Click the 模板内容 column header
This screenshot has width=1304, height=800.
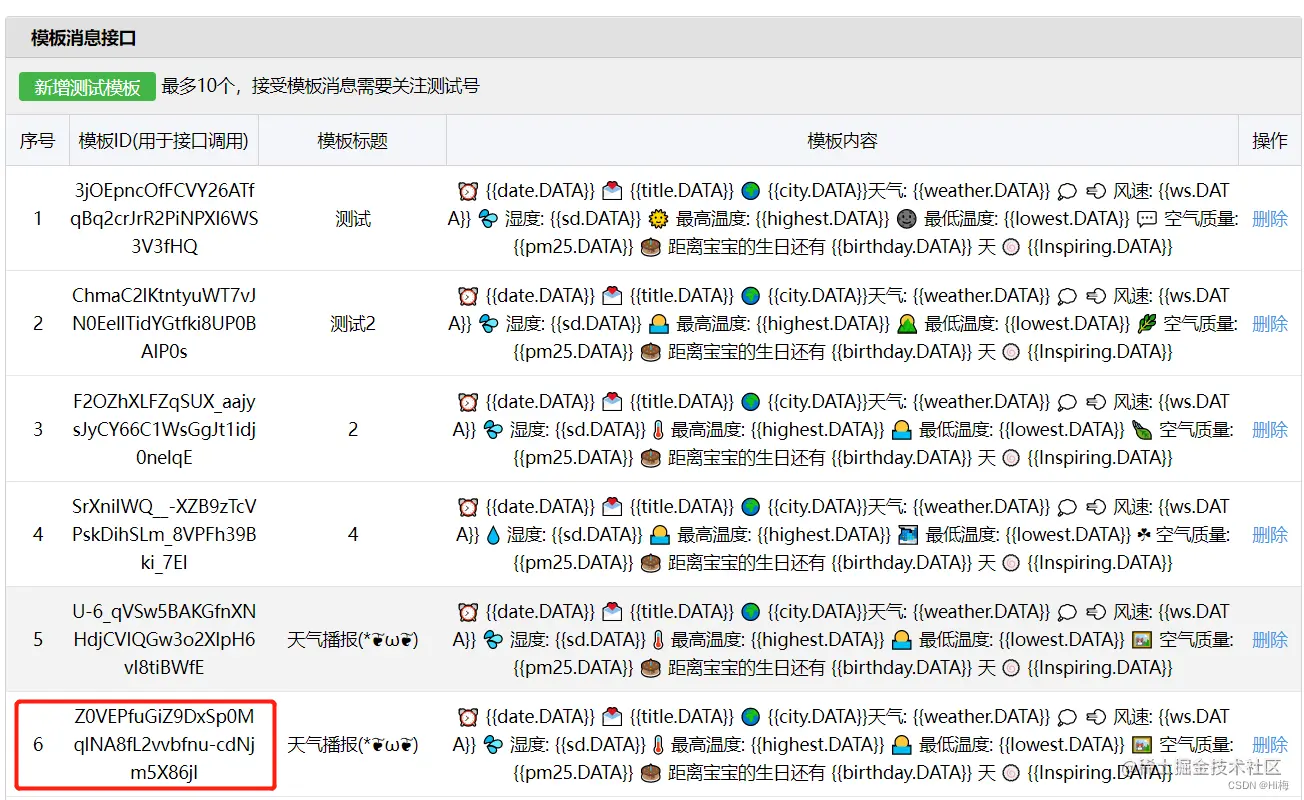coord(843,141)
